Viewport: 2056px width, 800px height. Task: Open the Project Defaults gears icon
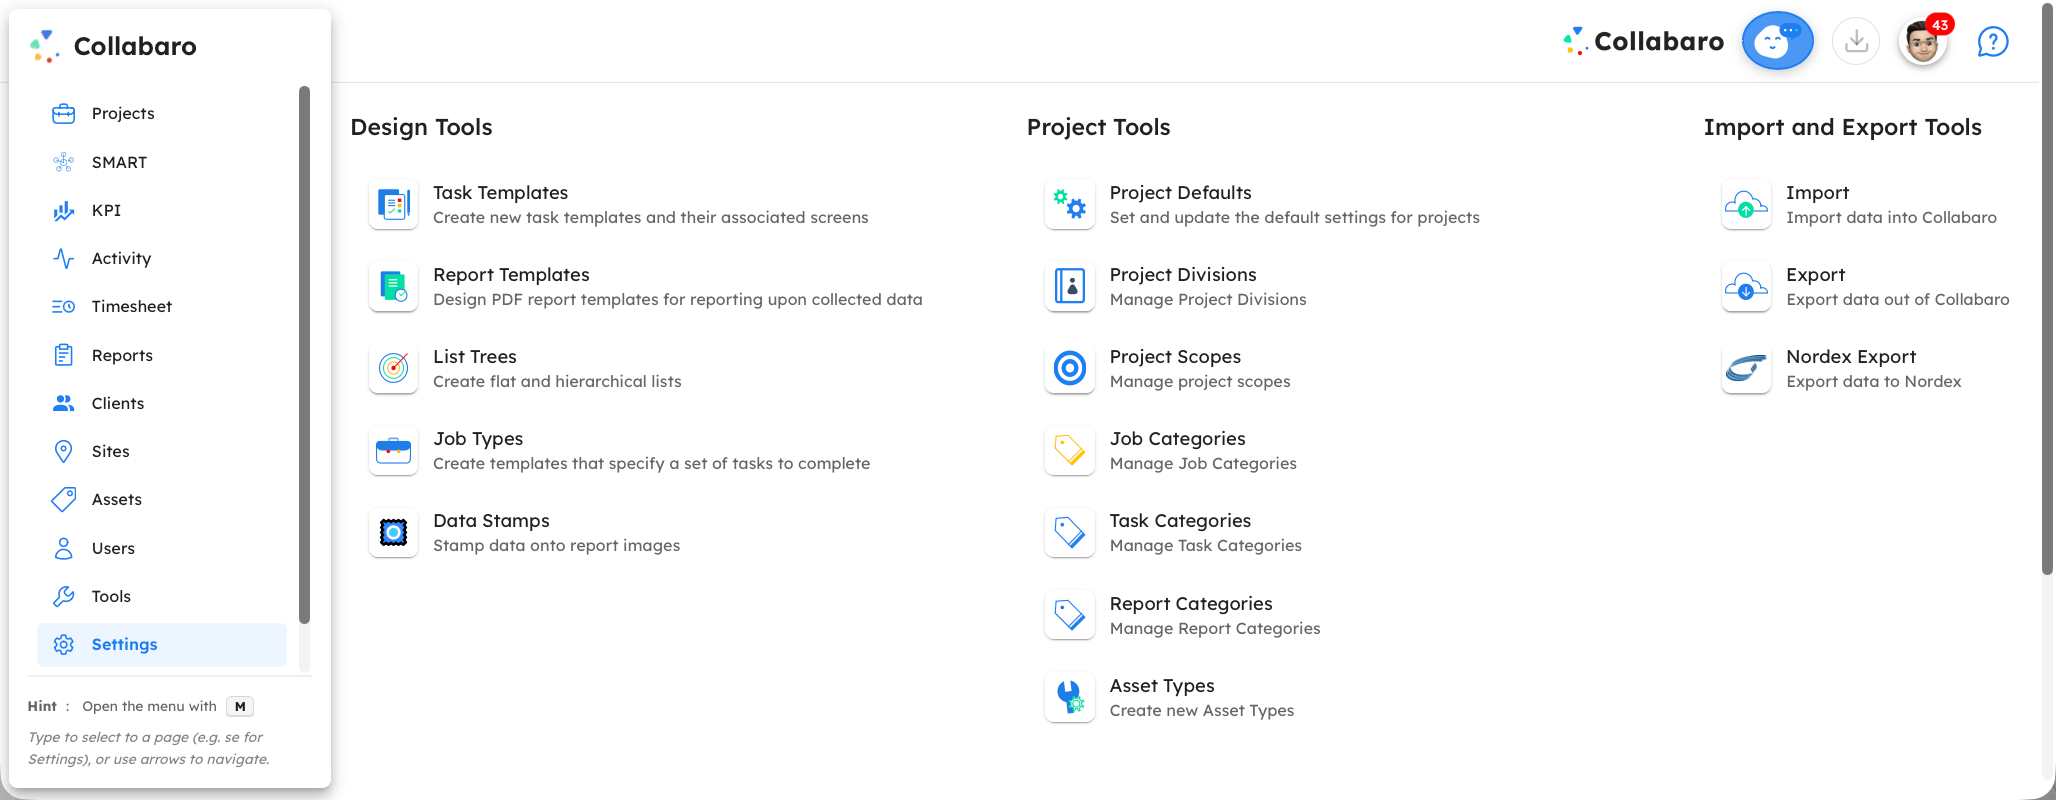click(x=1070, y=205)
